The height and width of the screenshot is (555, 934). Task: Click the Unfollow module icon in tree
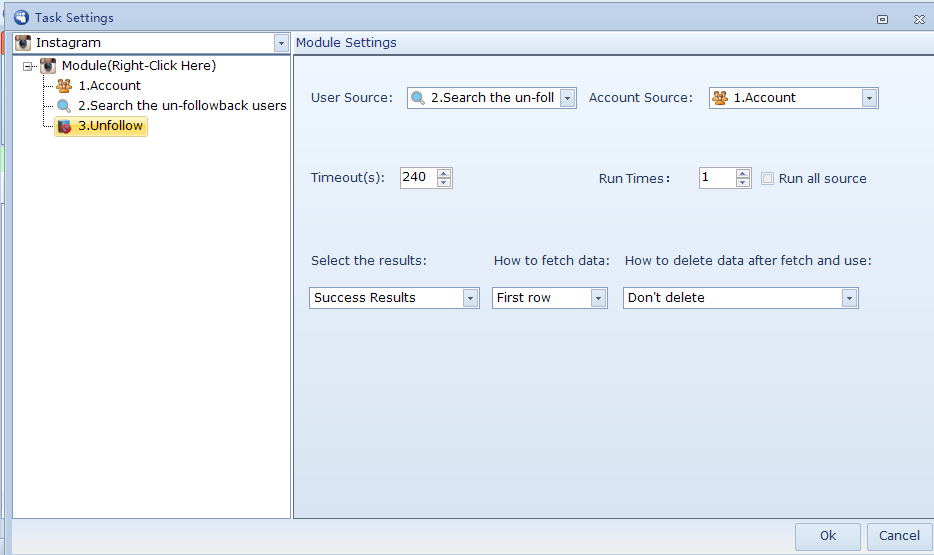point(64,126)
